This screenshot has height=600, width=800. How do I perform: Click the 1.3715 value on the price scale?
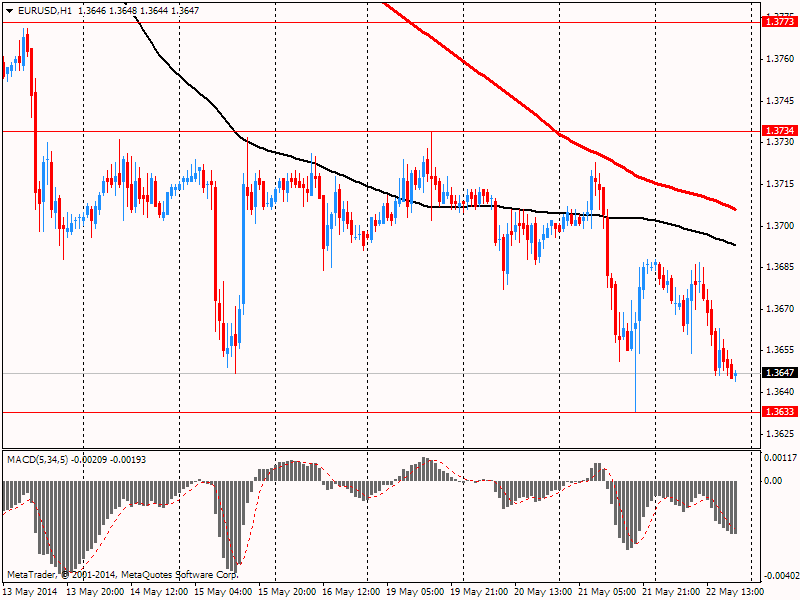click(x=781, y=184)
